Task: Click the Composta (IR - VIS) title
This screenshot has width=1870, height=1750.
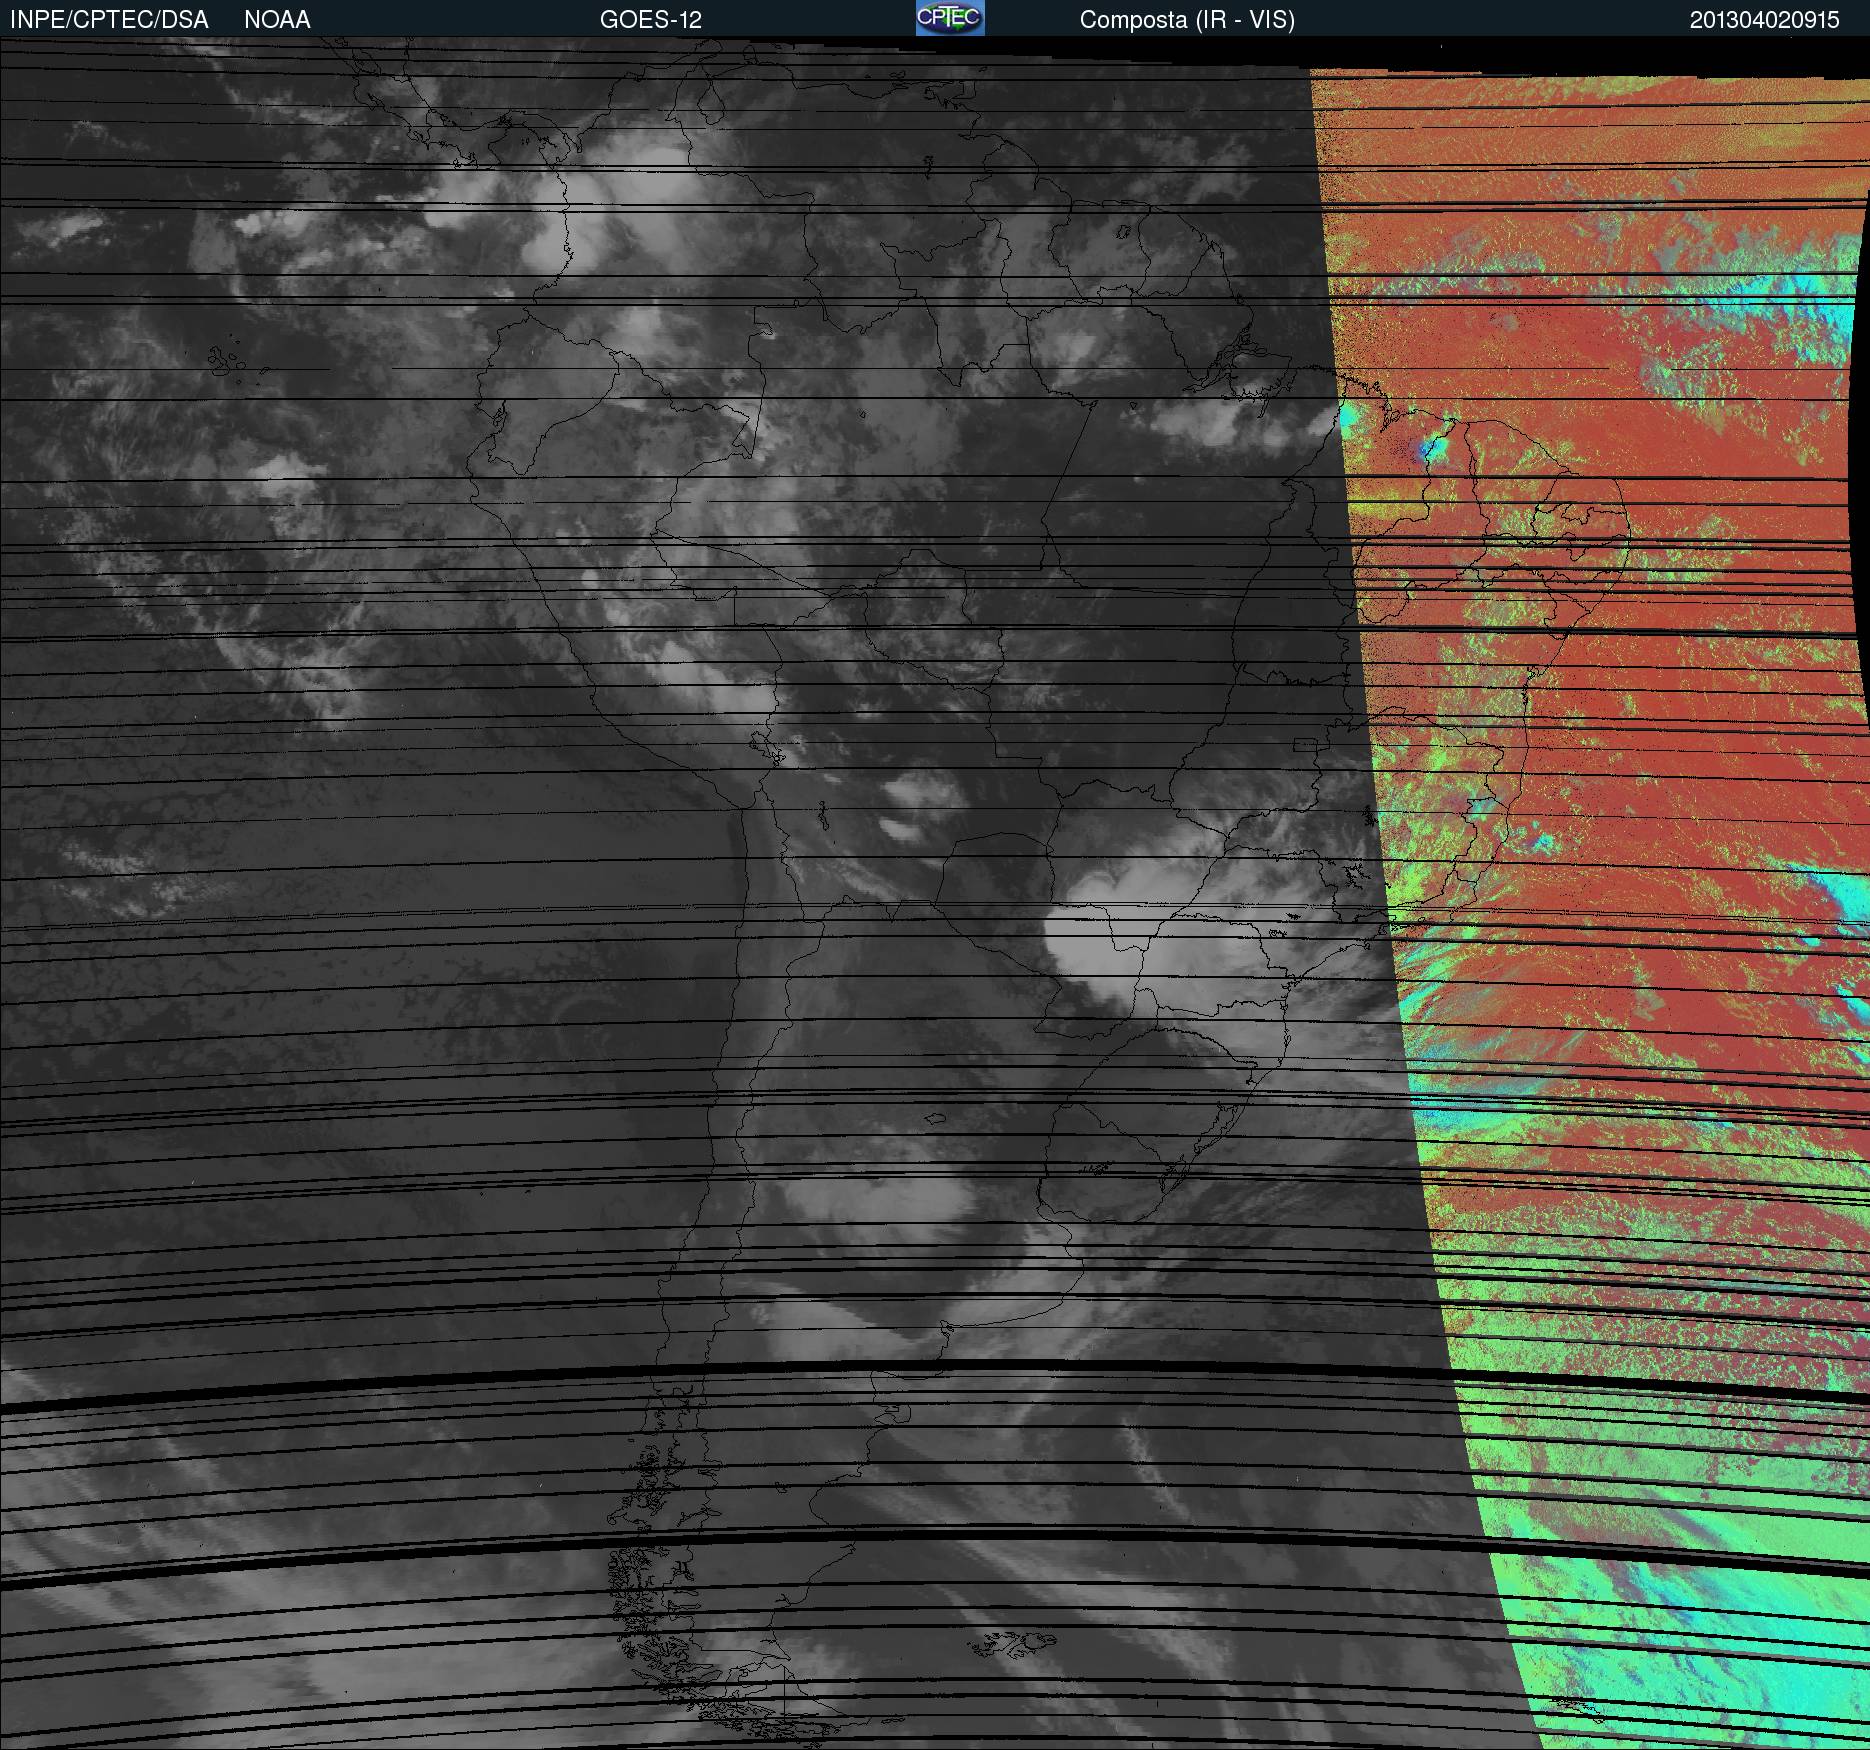Action: click(x=1187, y=20)
